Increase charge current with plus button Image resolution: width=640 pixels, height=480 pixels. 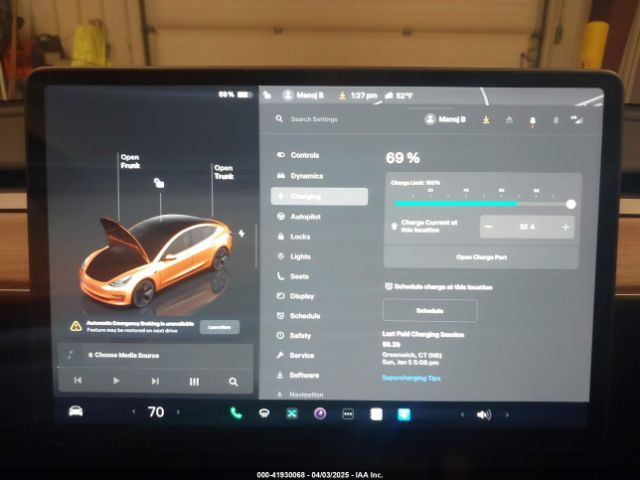[x=566, y=227]
